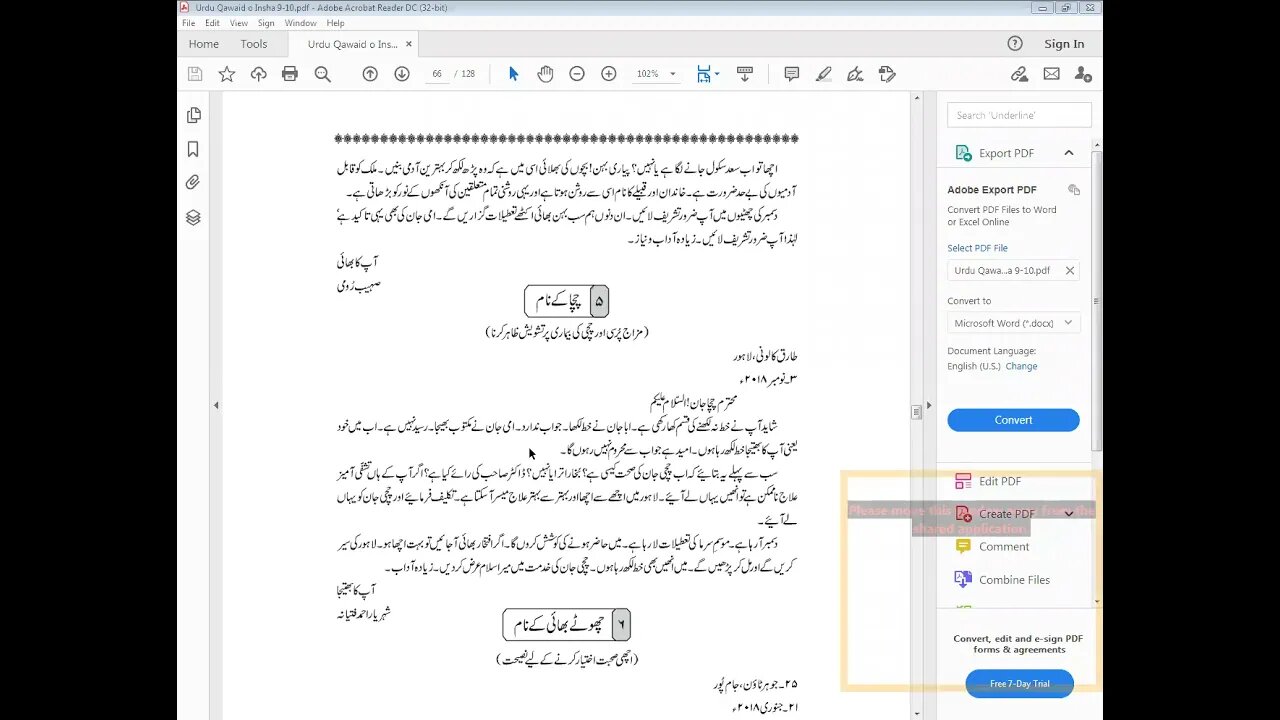1280x720 pixels.
Task: Save the file with the floppy disk icon
Action: tap(195, 74)
